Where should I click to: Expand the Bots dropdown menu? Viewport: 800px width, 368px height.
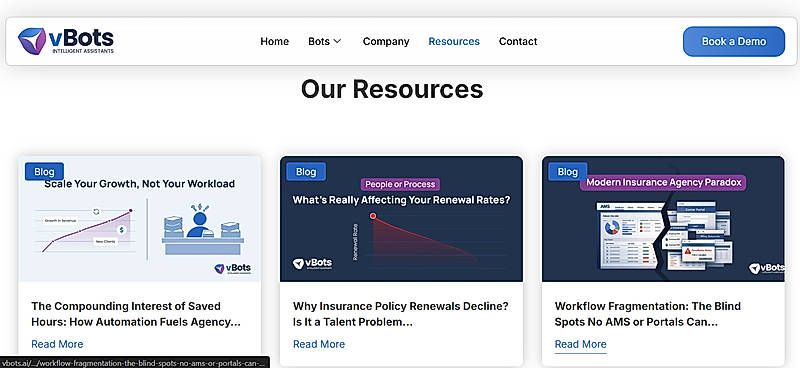coord(324,41)
